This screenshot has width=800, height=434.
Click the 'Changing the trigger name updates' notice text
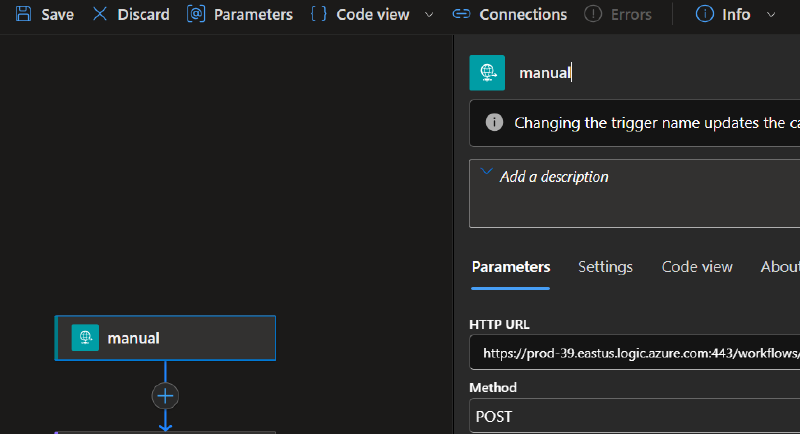[x=657, y=123]
